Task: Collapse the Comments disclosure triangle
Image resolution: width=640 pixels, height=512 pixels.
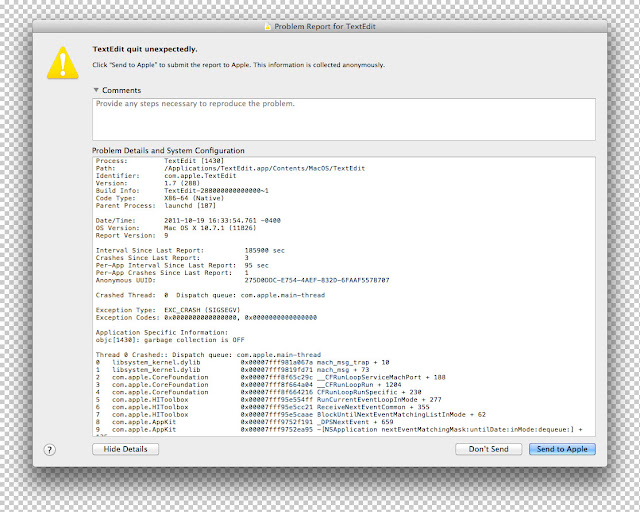Action: point(96,90)
